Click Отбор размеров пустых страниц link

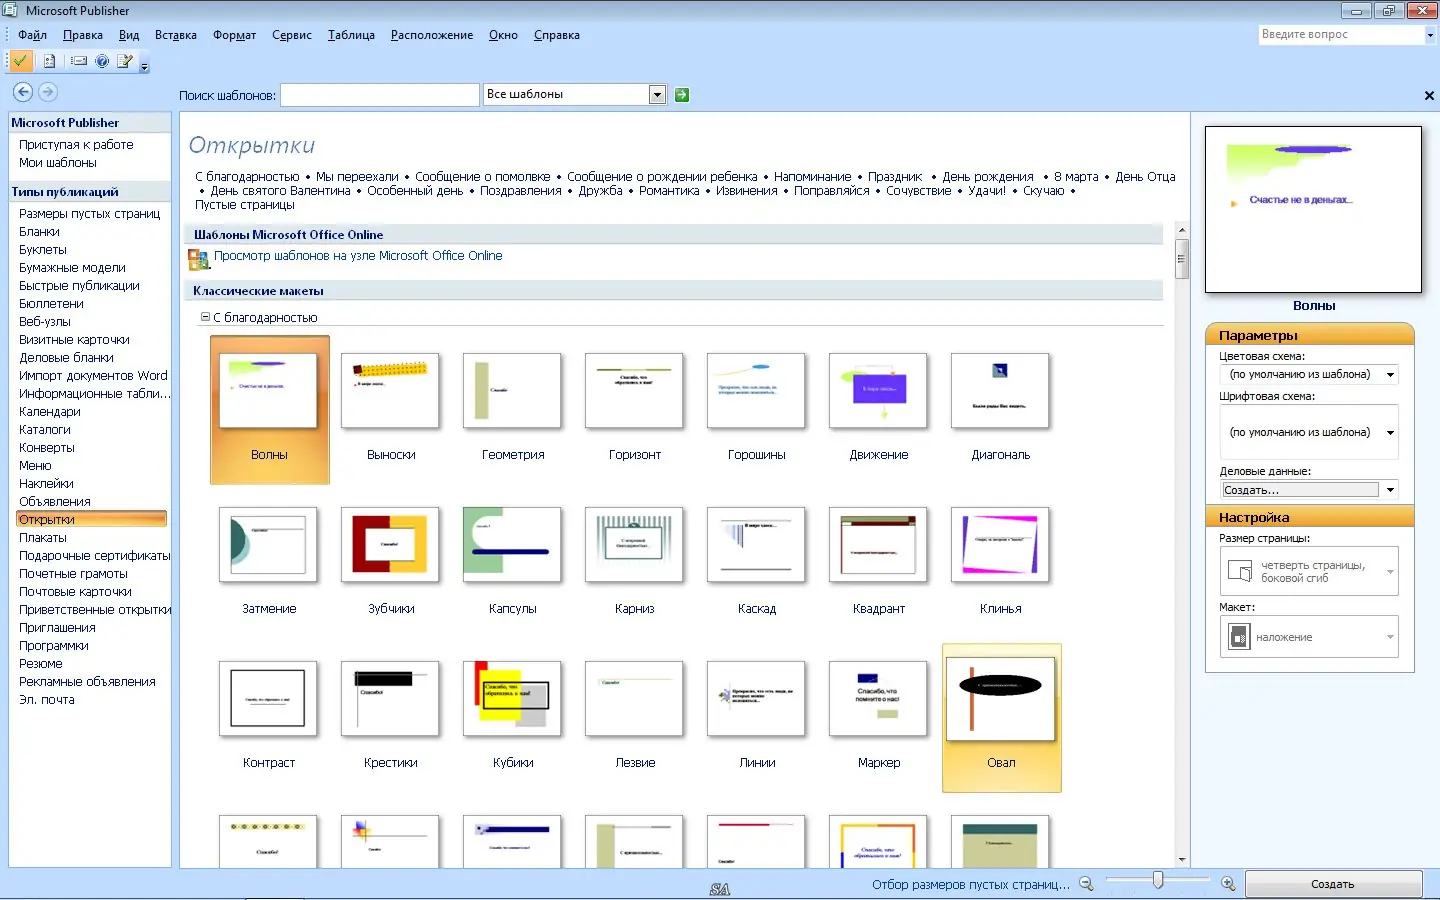pos(970,884)
